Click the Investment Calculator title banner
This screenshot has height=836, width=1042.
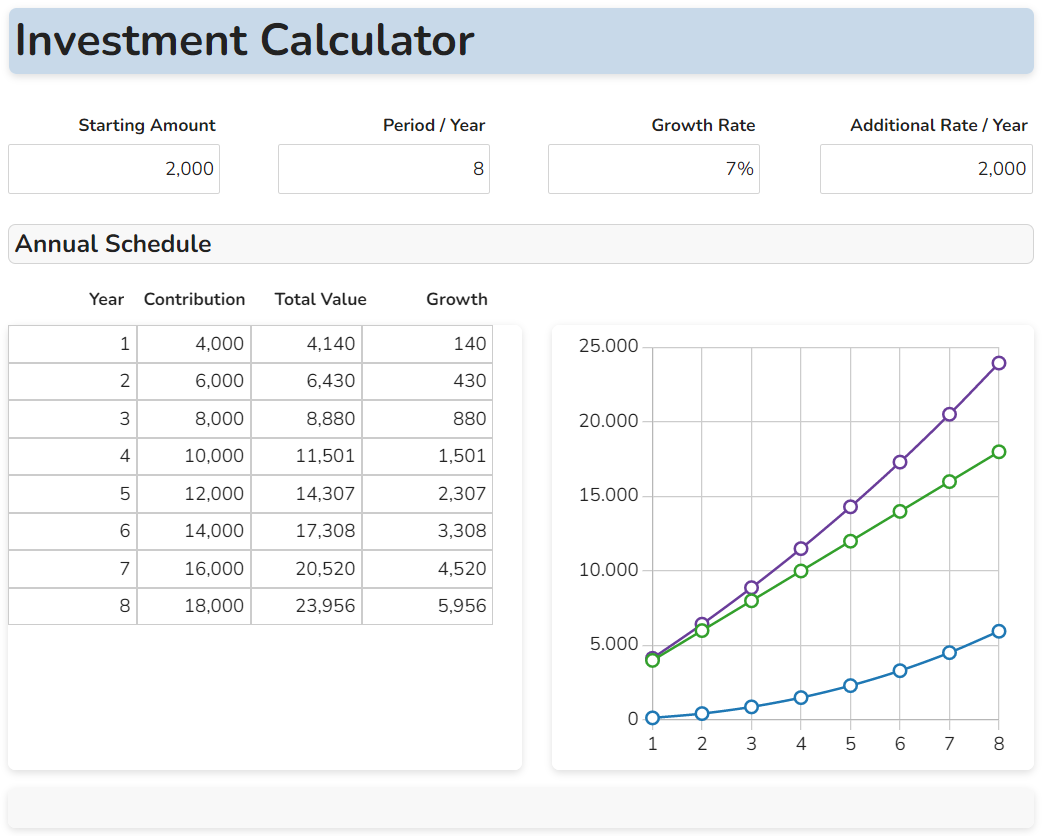pyautogui.click(x=520, y=41)
